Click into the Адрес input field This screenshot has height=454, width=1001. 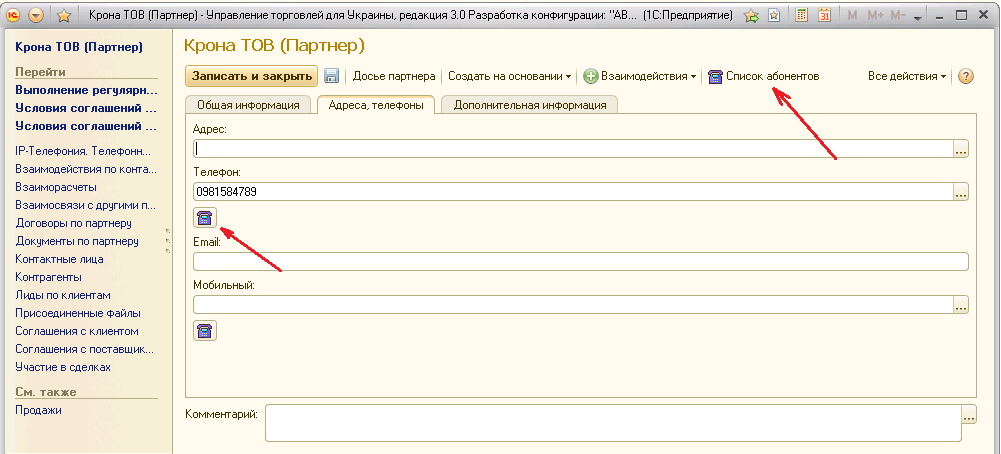click(573, 149)
